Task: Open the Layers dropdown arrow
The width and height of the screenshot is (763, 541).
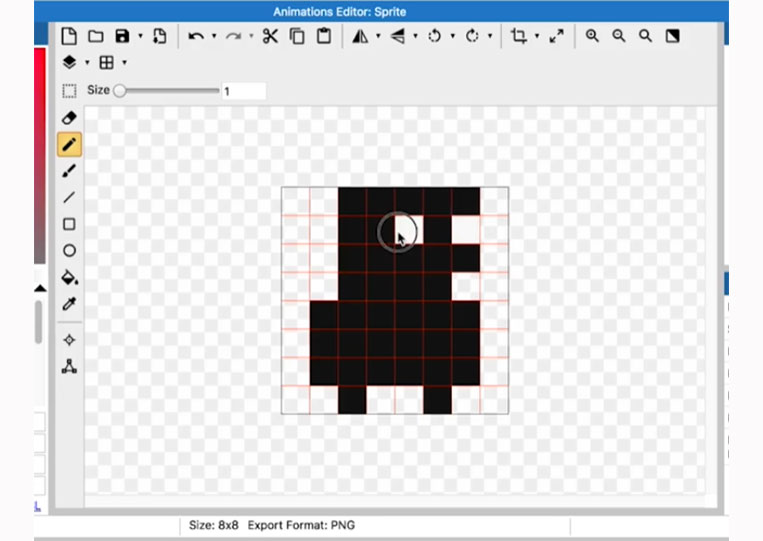Action: (x=87, y=62)
